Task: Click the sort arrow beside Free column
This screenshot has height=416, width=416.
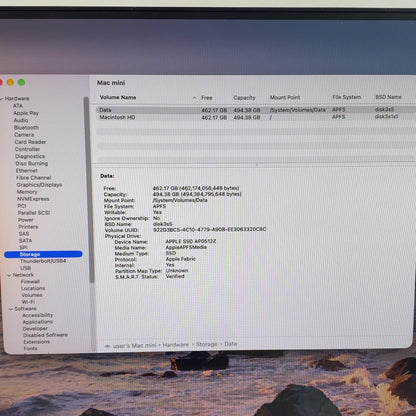Action: coord(194,98)
